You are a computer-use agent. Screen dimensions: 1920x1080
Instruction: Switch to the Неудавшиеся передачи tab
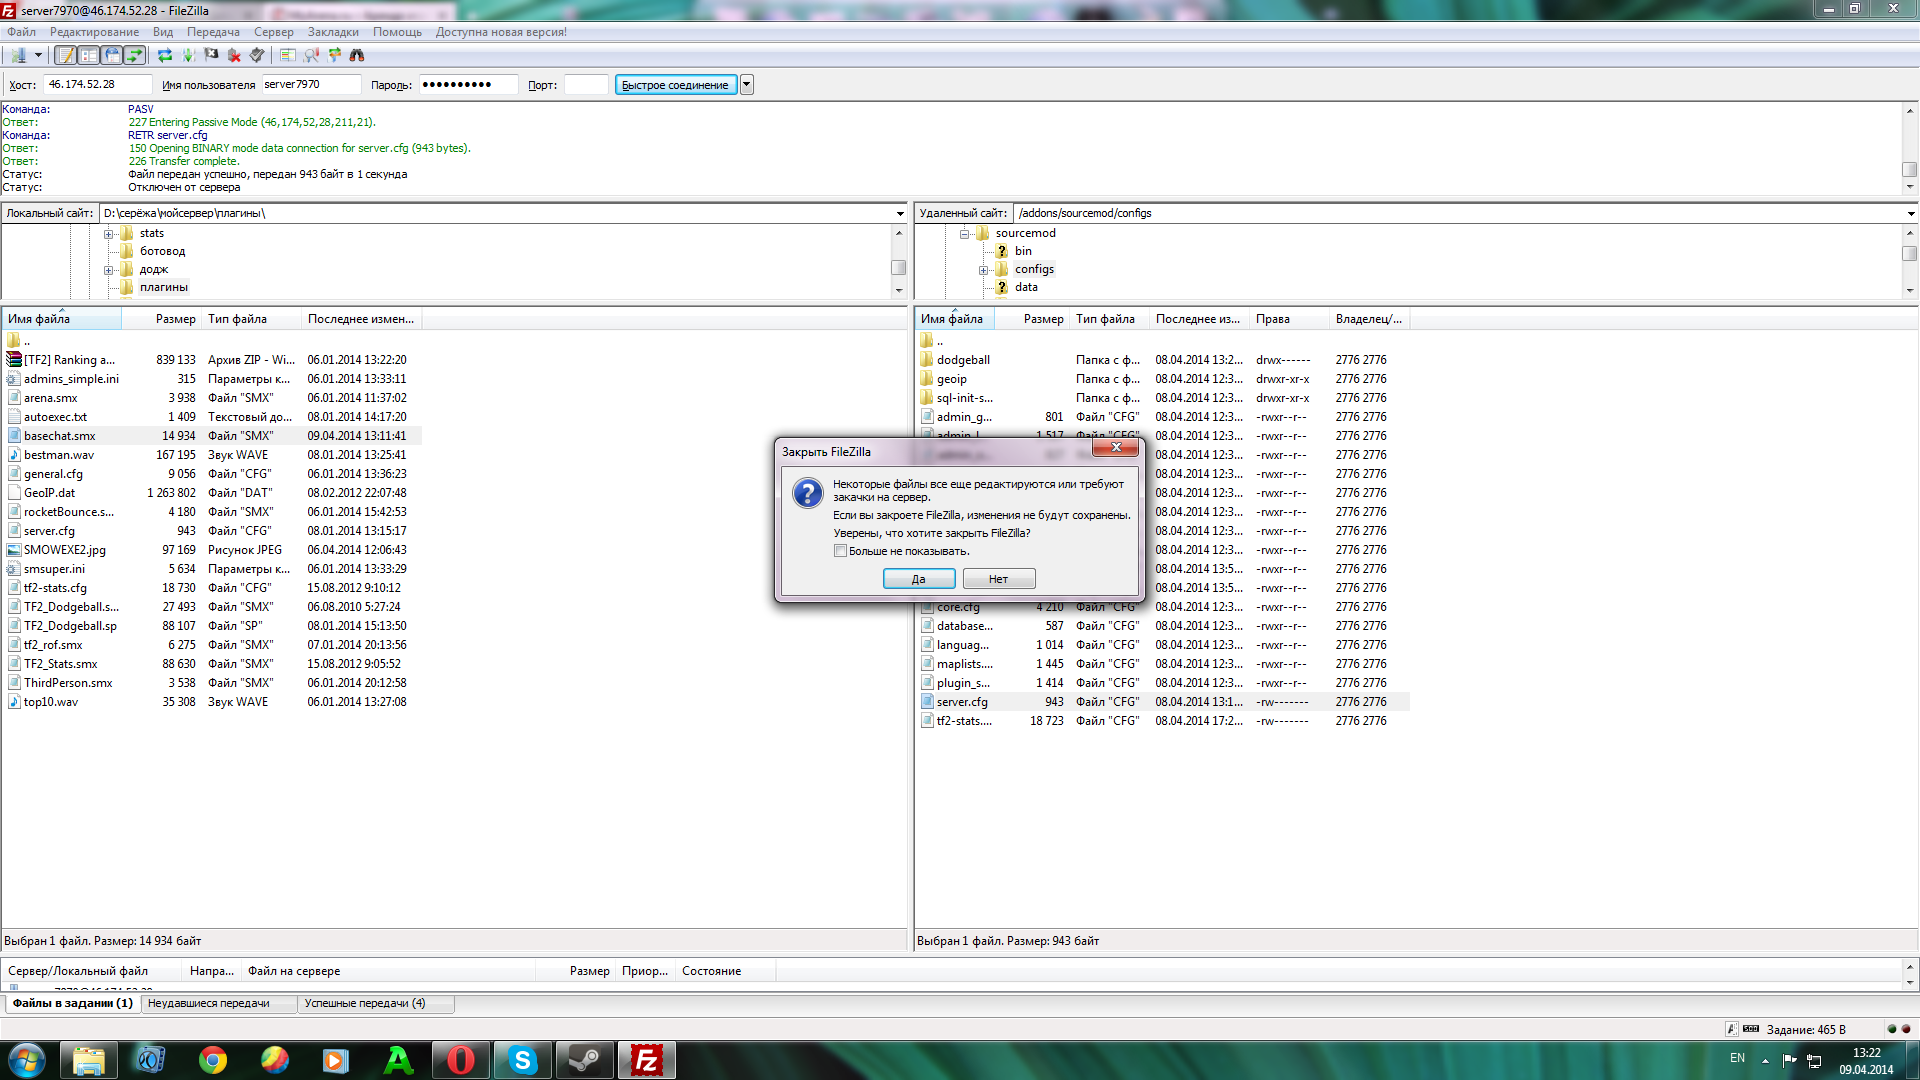(218, 1003)
